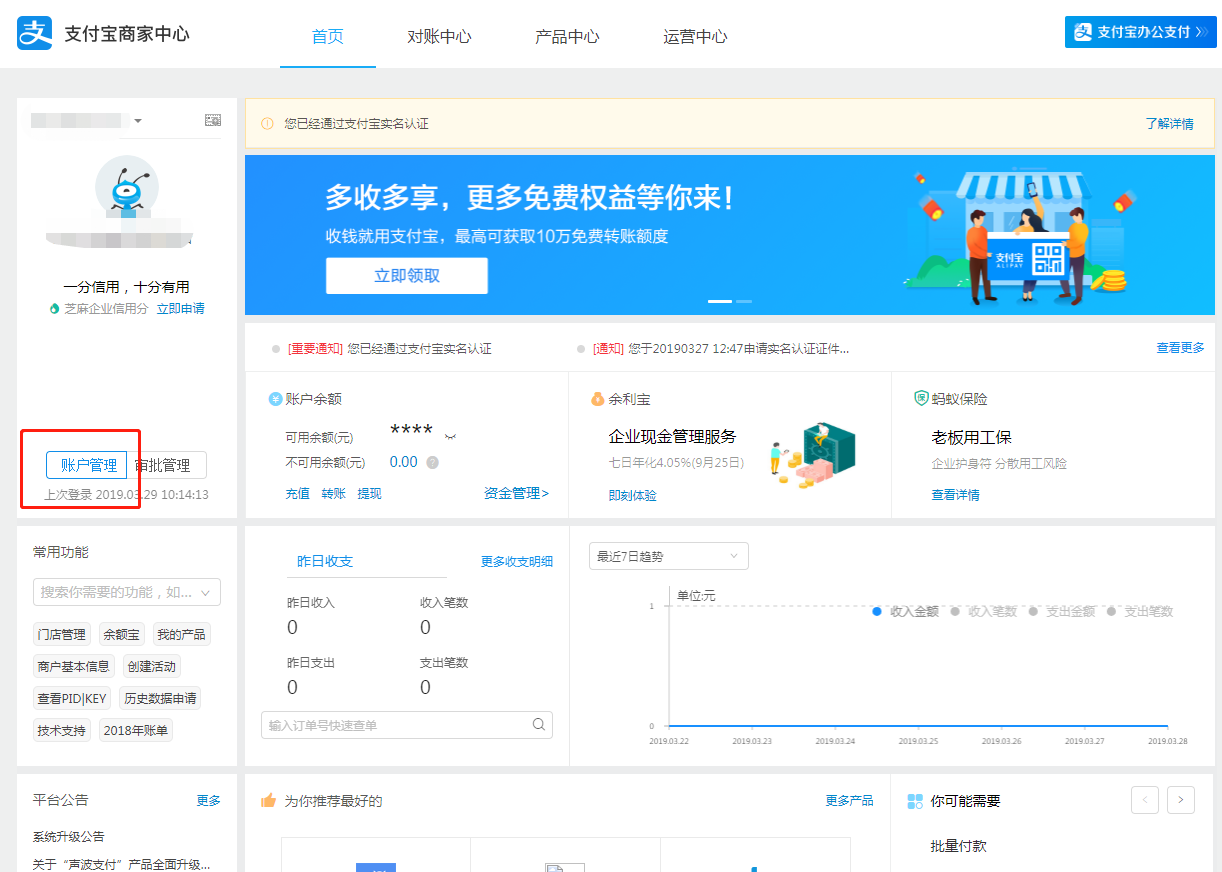Screen dimensions: 1222x872
Task: Select second banner carousel indicator
Action: 744,301
